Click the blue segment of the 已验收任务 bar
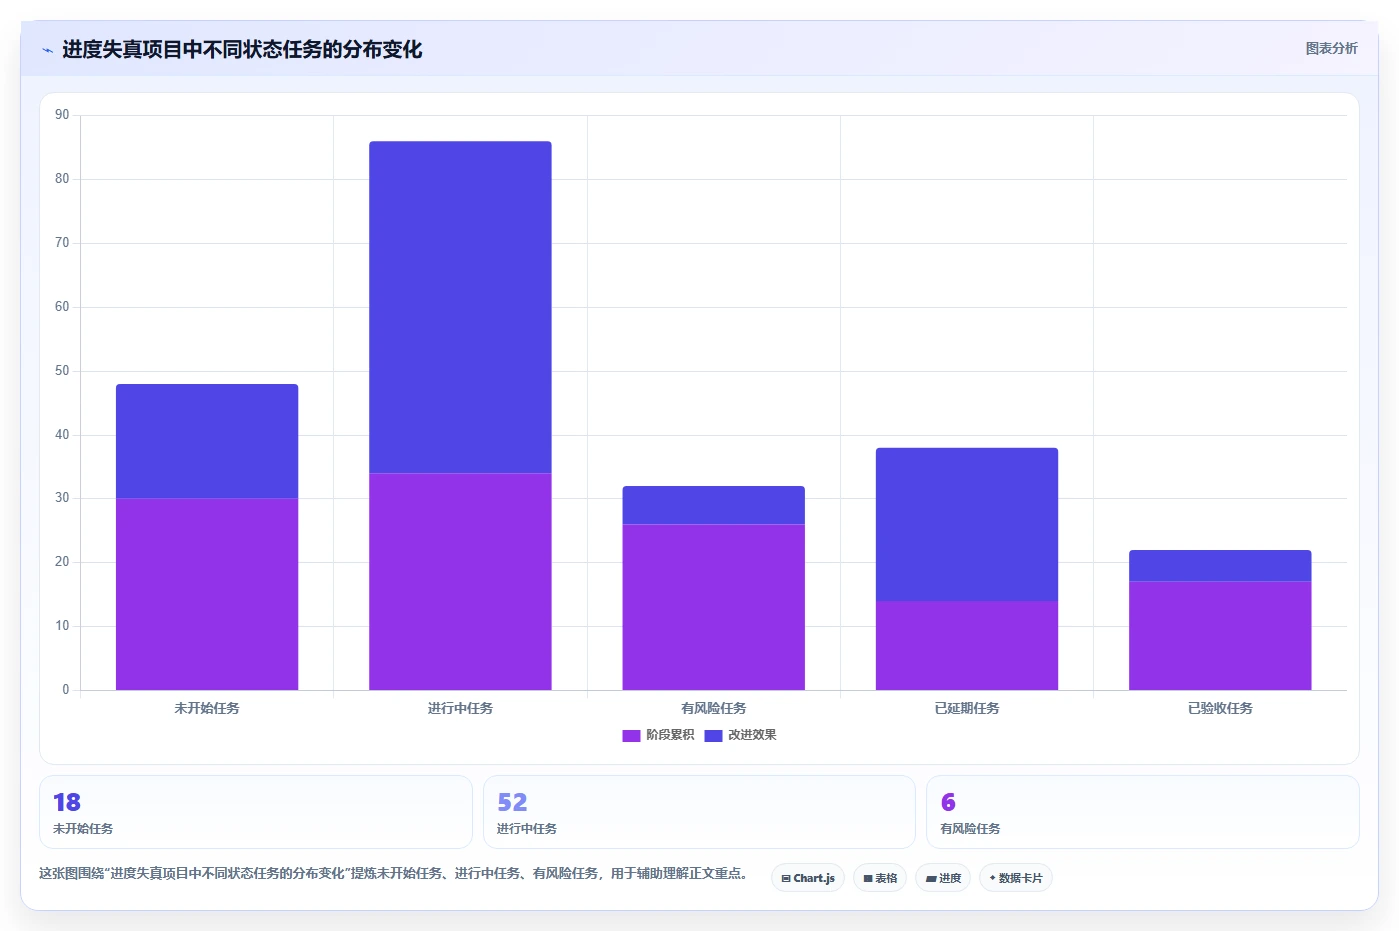Image resolution: width=1399 pixels, height=931 pixels. pyautogui.click(x=1220, y=566)
